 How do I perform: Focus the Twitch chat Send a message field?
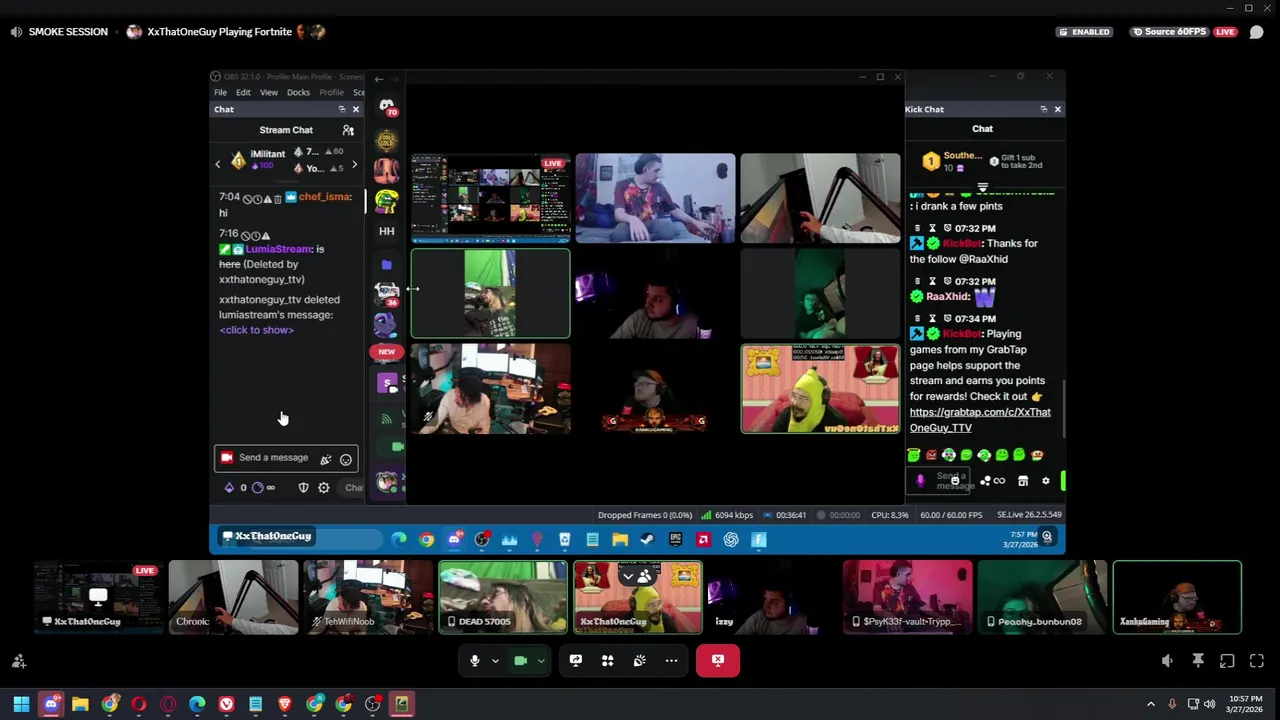286,458
